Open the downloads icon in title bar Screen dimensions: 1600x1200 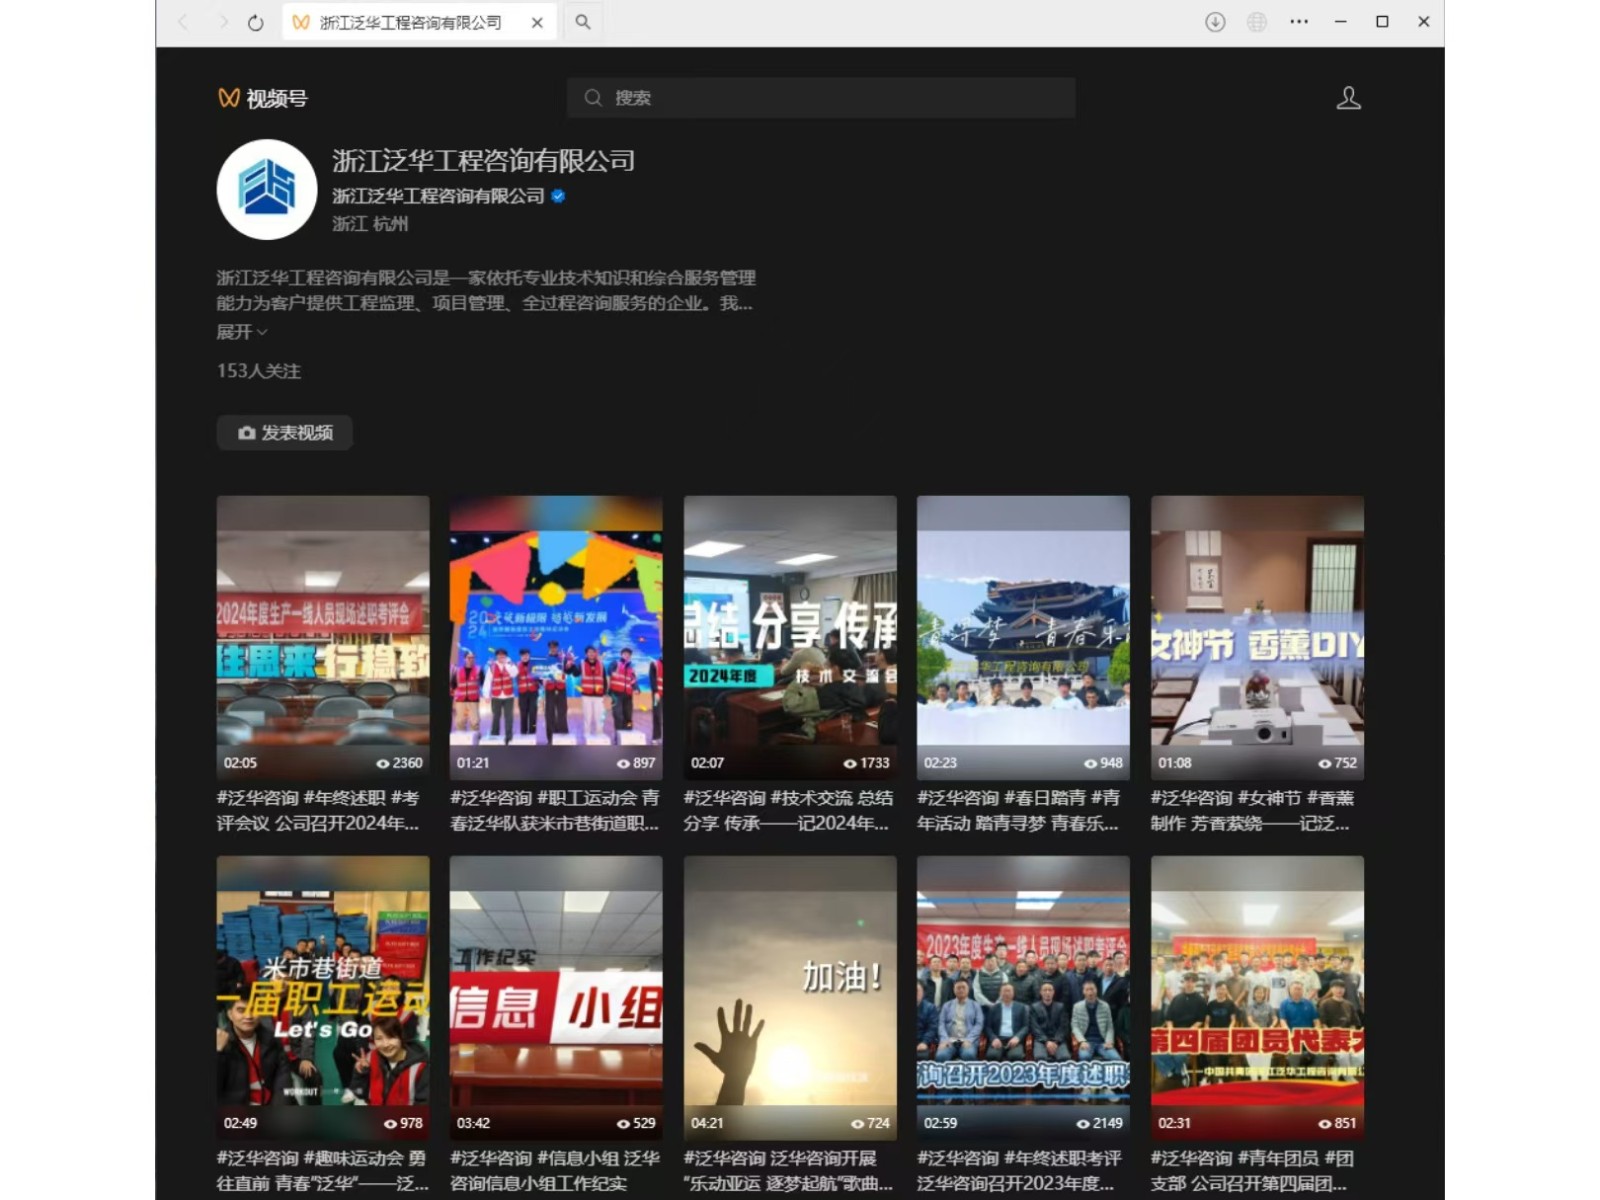click(1215, 22)
